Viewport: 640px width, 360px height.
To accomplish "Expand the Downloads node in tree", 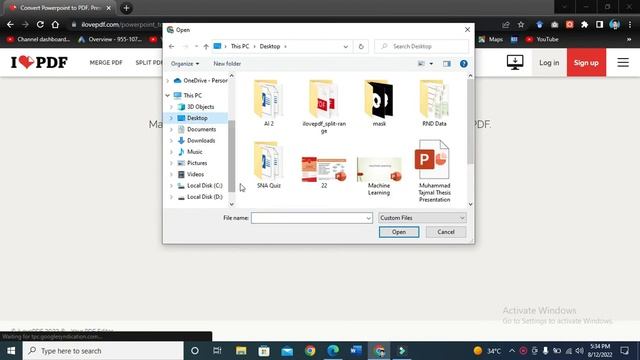I will (171, 140).
